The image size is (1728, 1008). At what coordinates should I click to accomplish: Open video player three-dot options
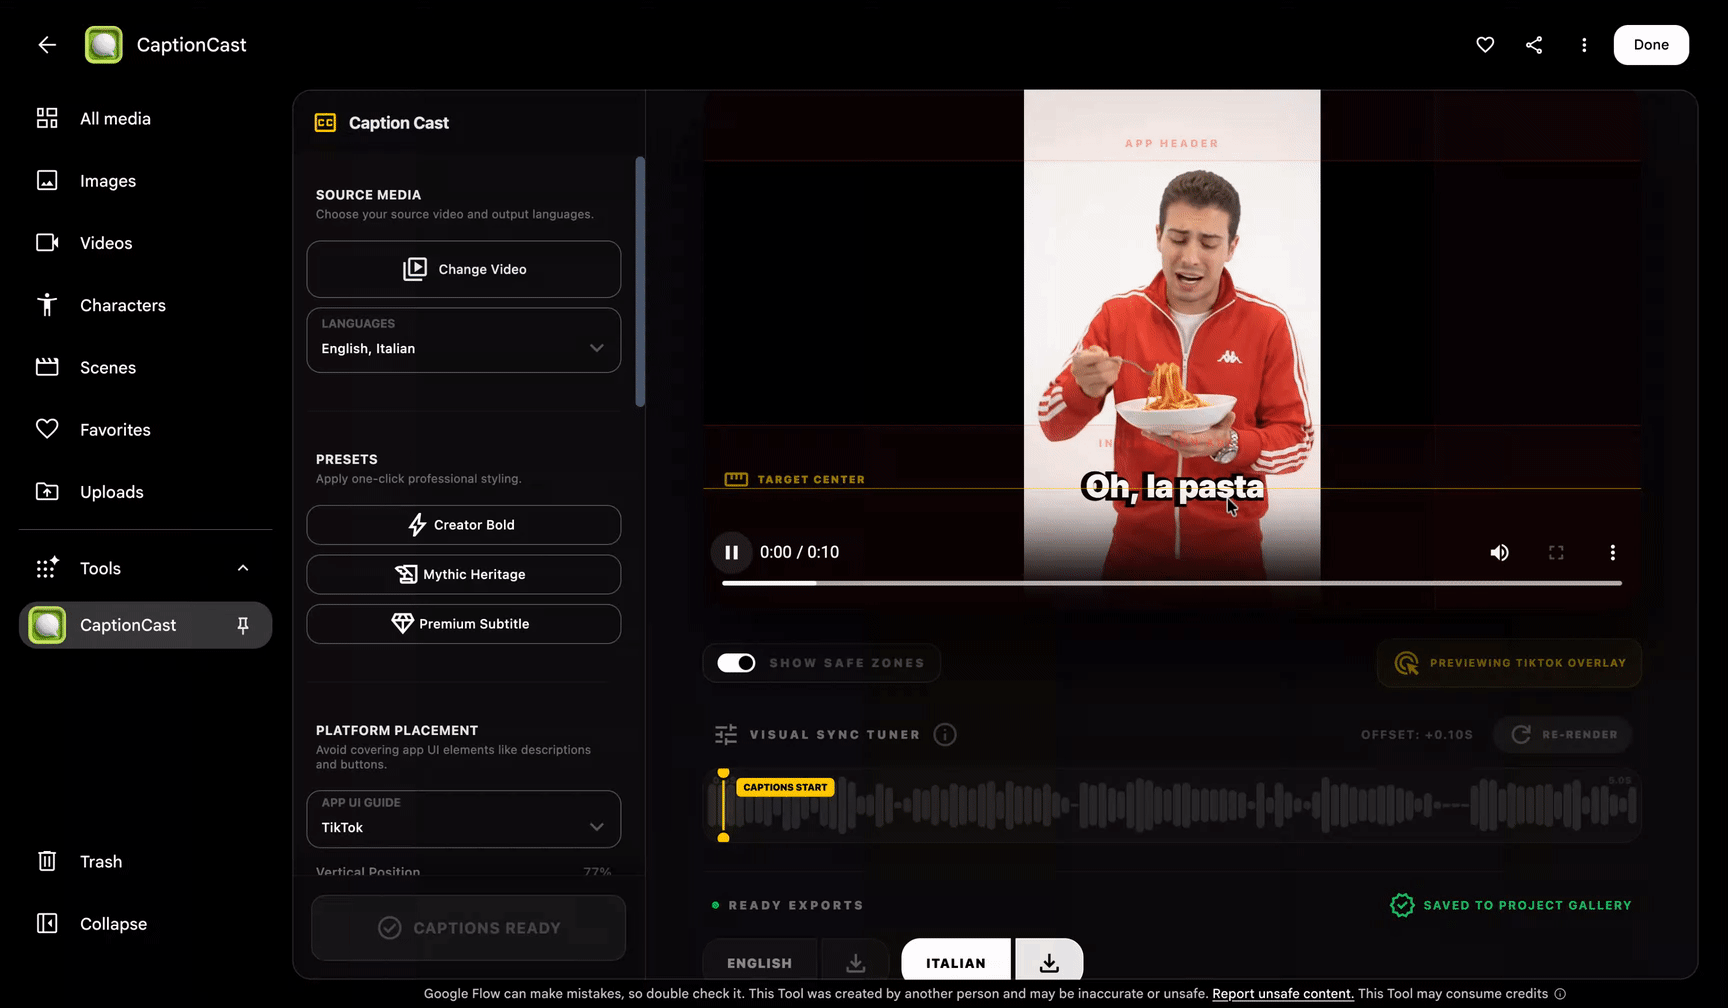[1612, 552]
